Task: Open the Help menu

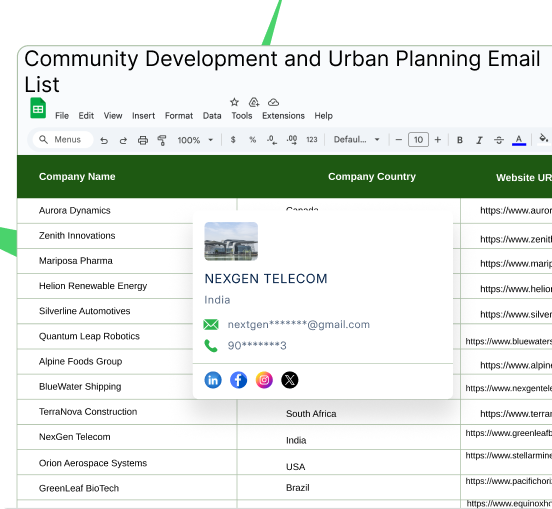Action: [324, 116]
